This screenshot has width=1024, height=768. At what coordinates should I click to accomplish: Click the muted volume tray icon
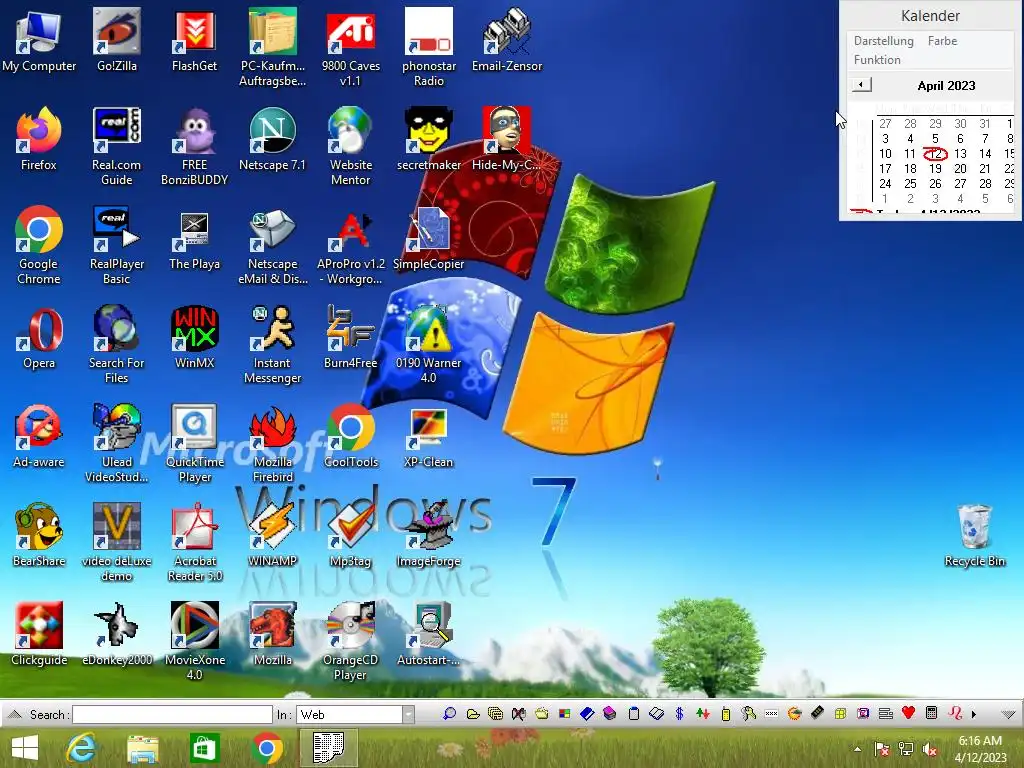[x=930, y=749]
